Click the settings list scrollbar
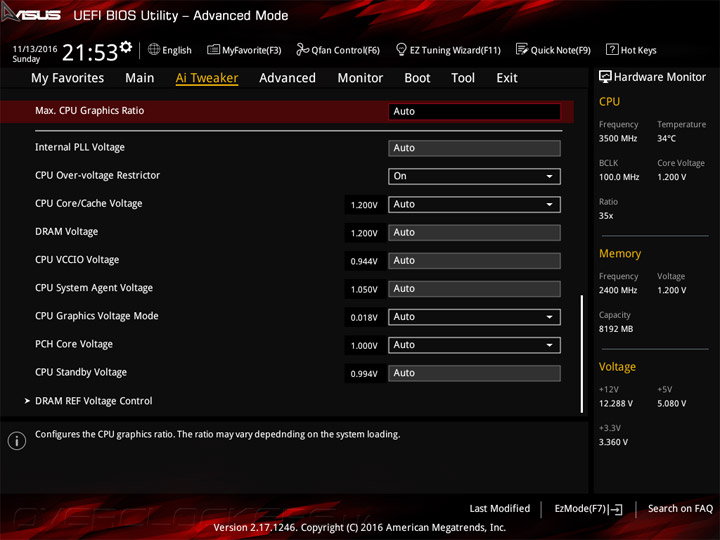Screen dimensions: 720x540 click(x=582, y=354)
